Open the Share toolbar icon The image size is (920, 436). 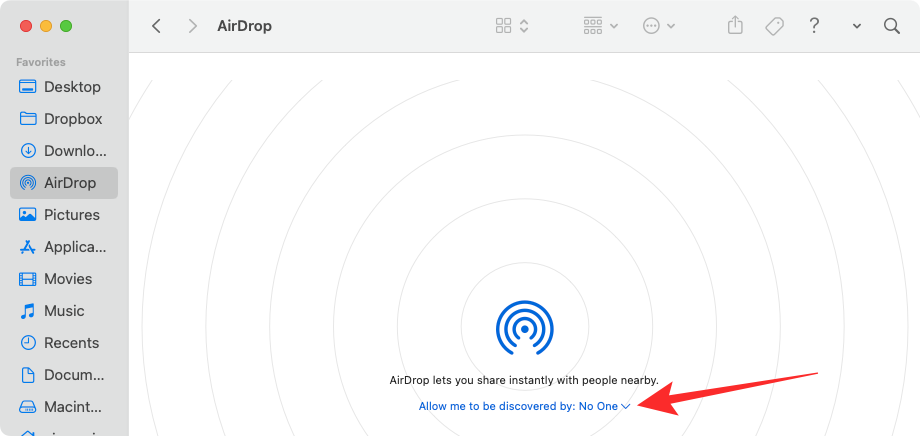(x=736, y=26)
